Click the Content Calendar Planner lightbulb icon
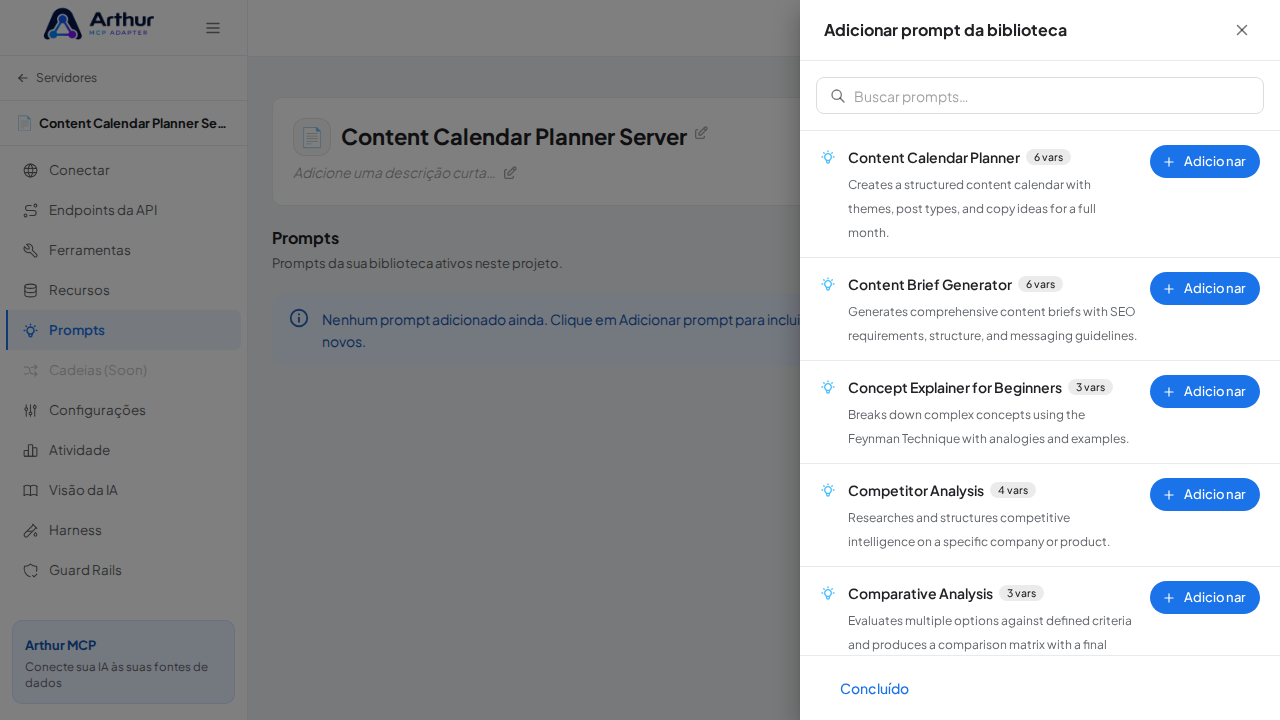This screenshot has width=1280, height=720. tap(828, 157)
